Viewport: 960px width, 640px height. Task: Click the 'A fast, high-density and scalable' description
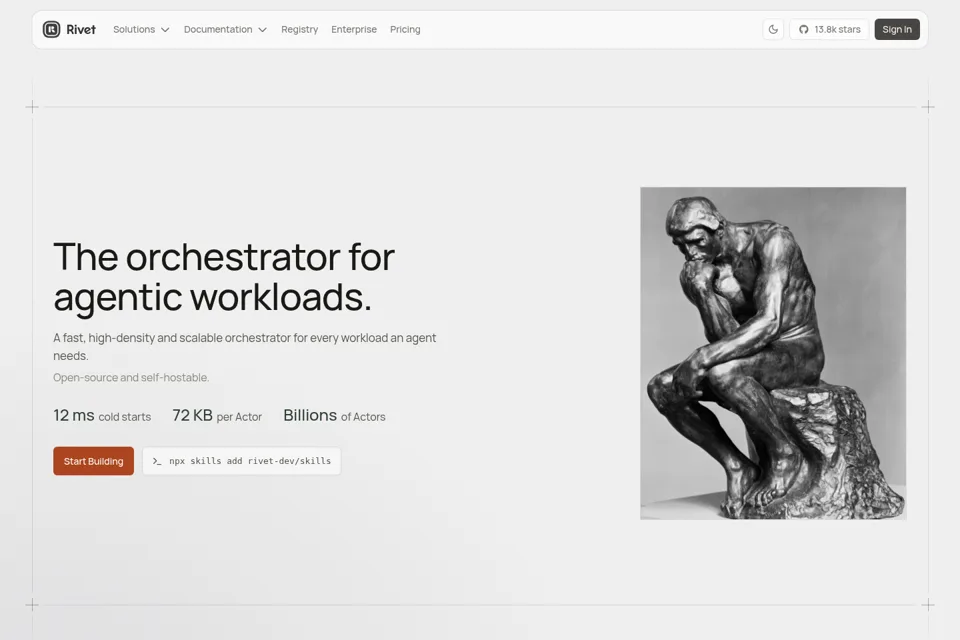click(245, 347)
